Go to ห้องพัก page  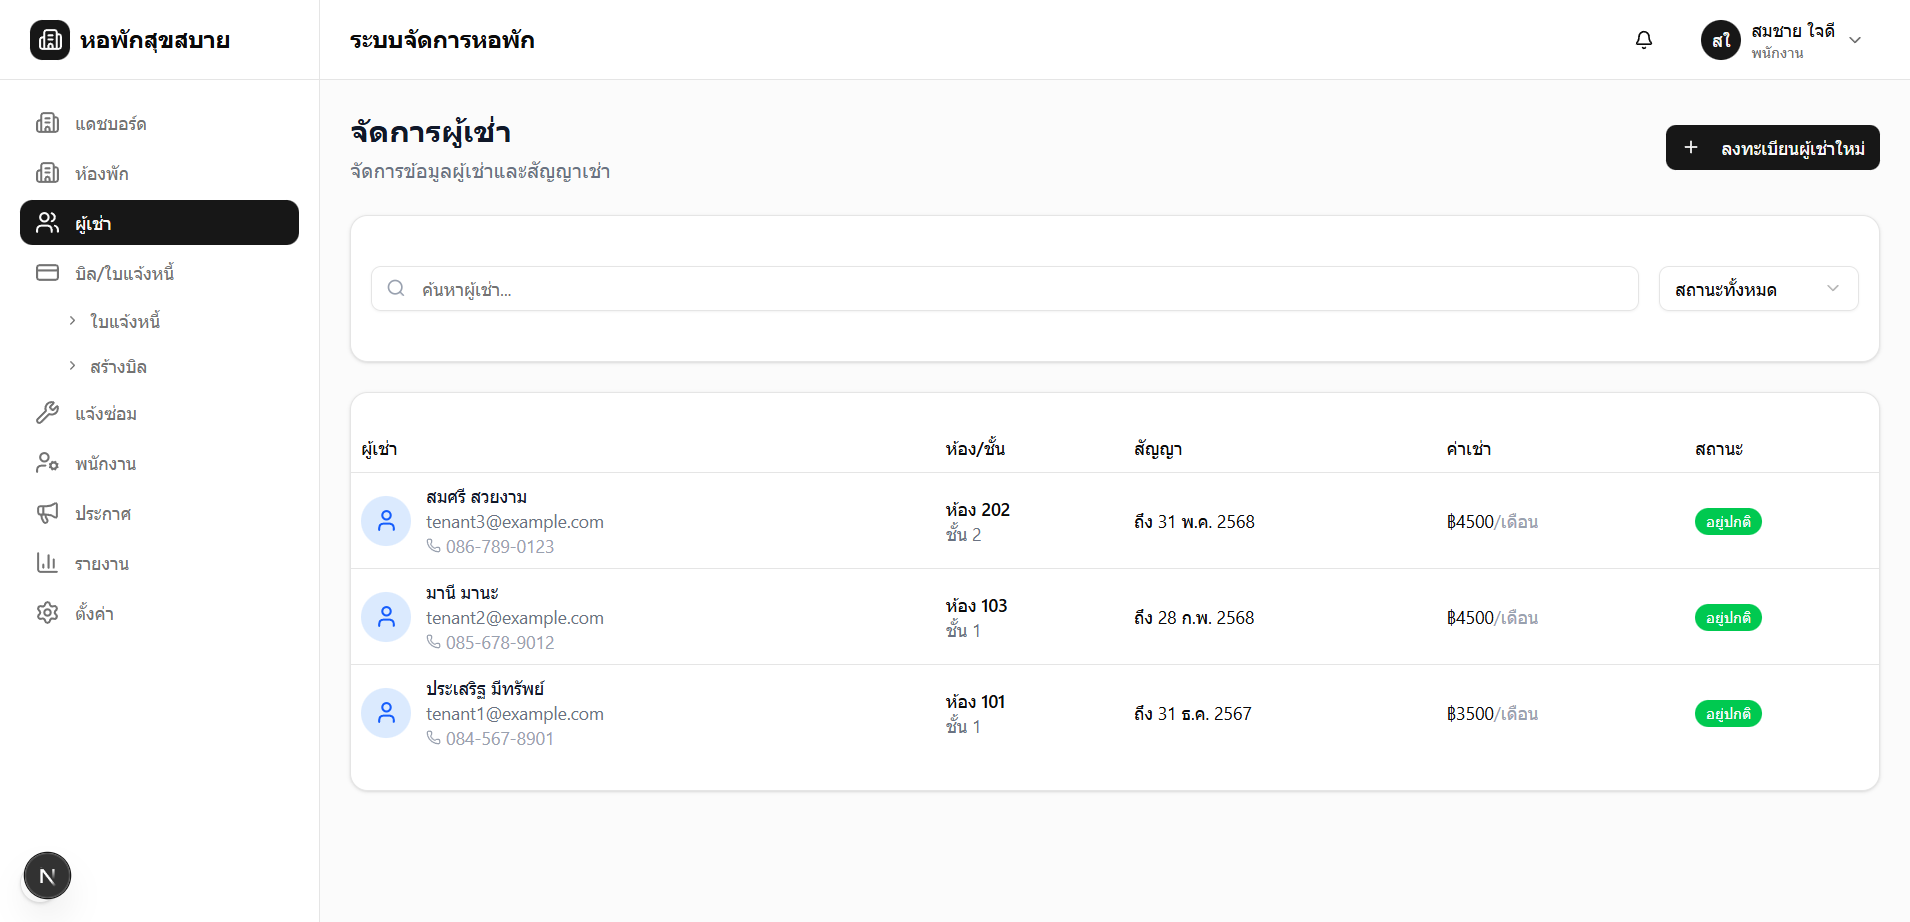point(159,173)
